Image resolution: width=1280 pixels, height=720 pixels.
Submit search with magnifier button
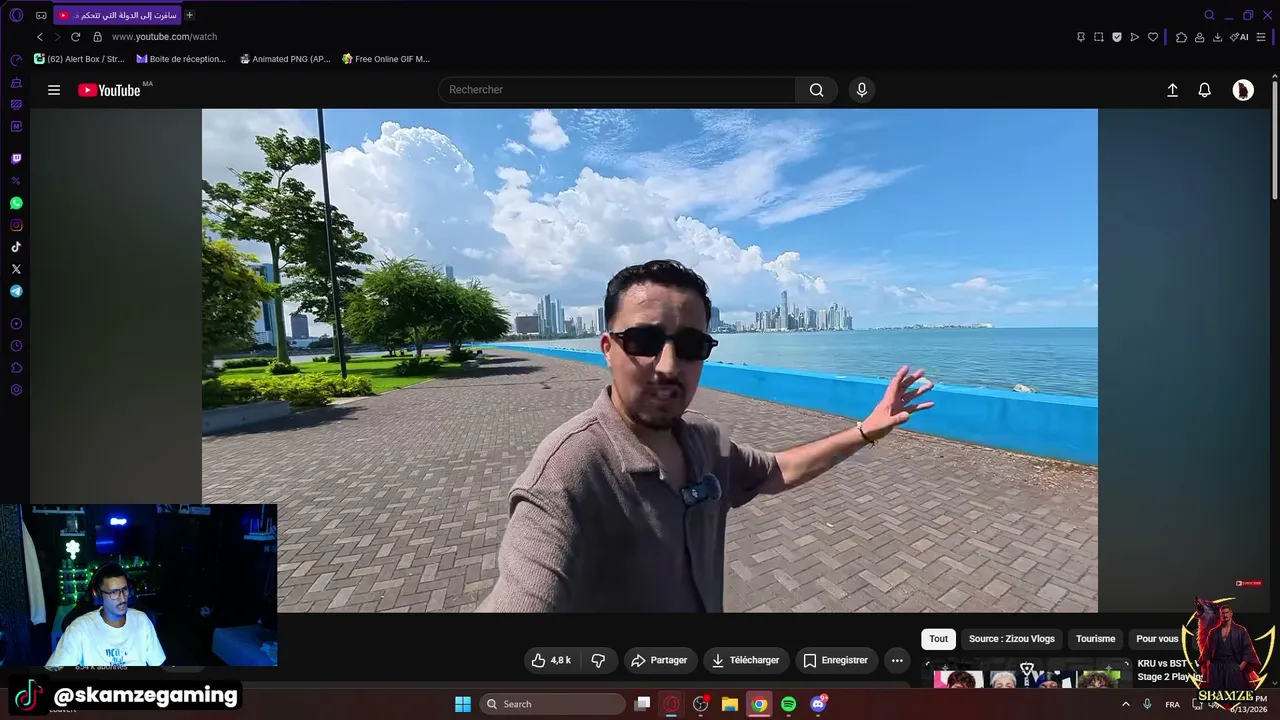pyautogui.click(x=817, y=90)
